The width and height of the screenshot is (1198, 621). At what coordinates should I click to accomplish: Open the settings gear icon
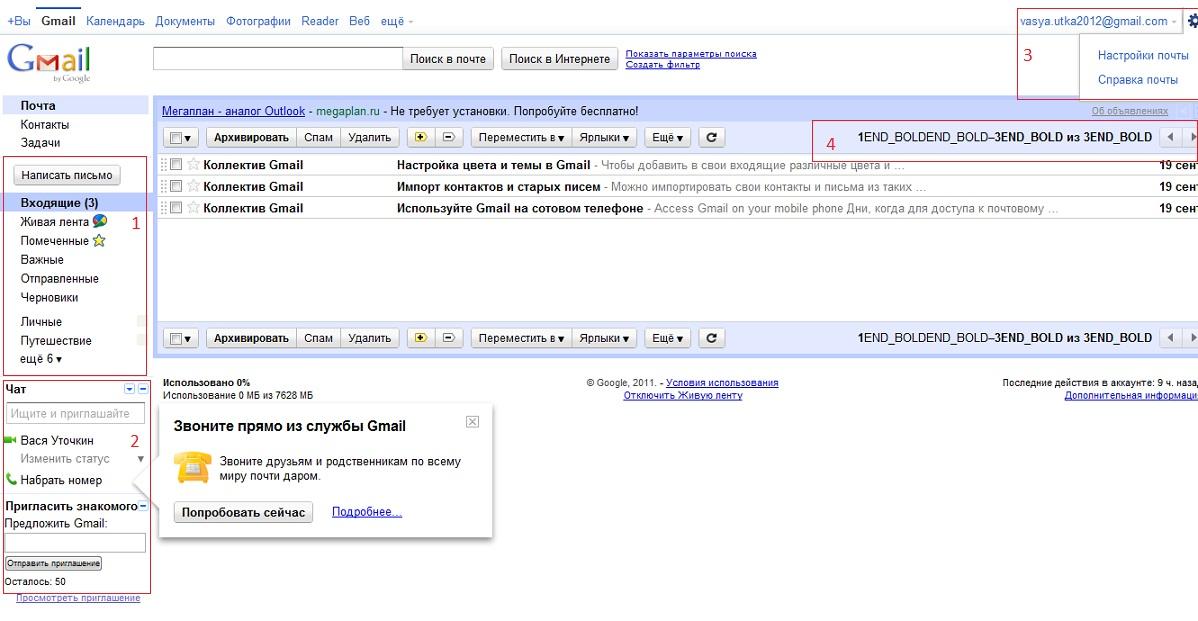tap(1191, 21)
